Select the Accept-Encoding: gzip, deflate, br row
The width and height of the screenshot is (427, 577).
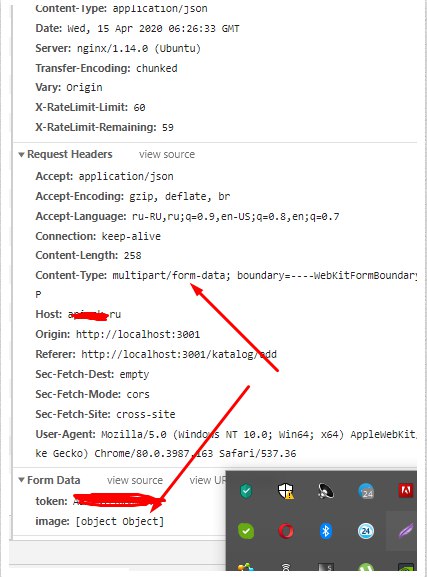(133, 196)
